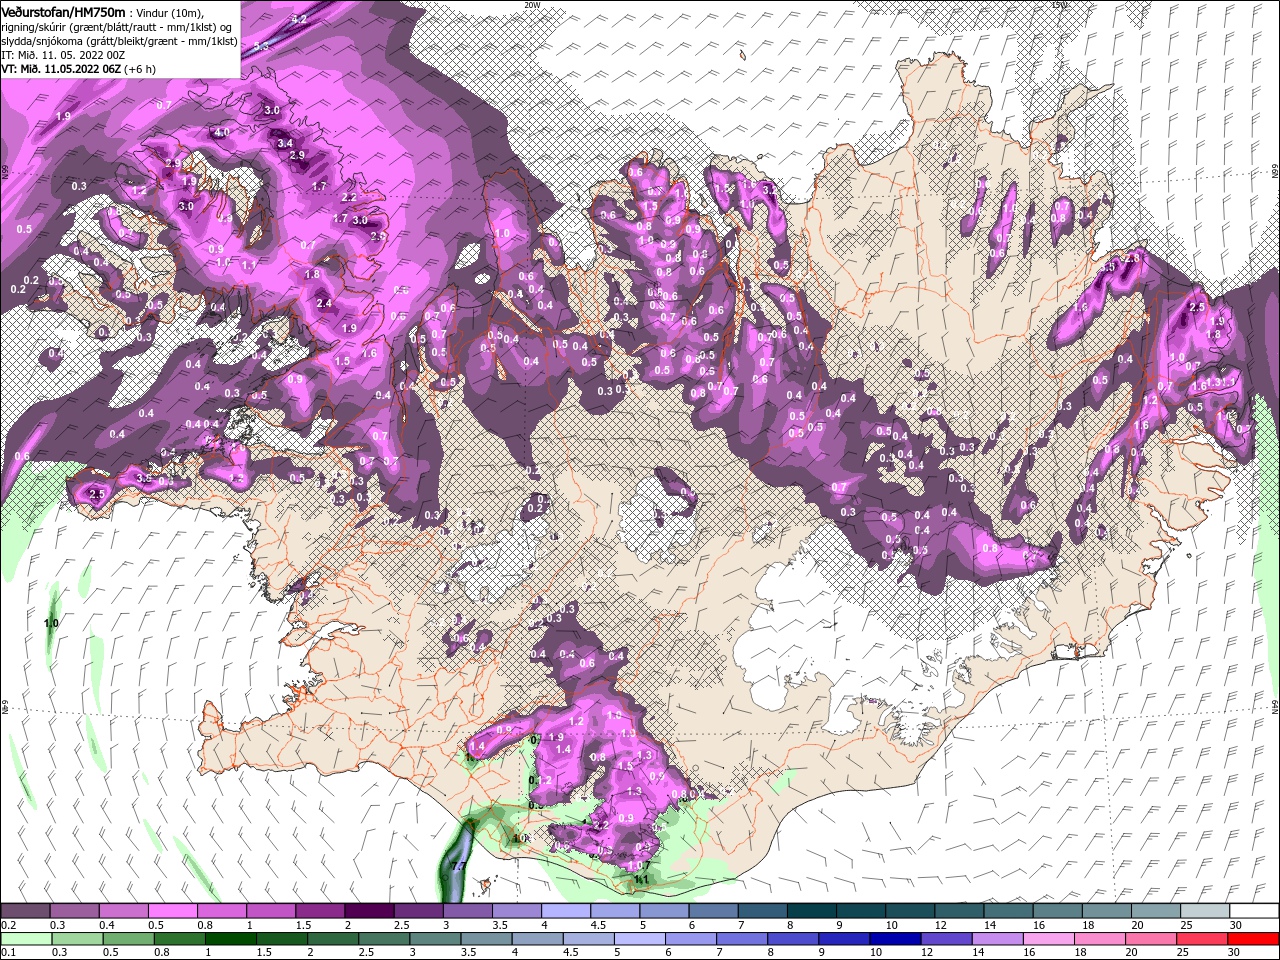Pick upper scale swatch between 2 and 2.5
This screenshot has width=1280, height=960.
pos(369,911)
